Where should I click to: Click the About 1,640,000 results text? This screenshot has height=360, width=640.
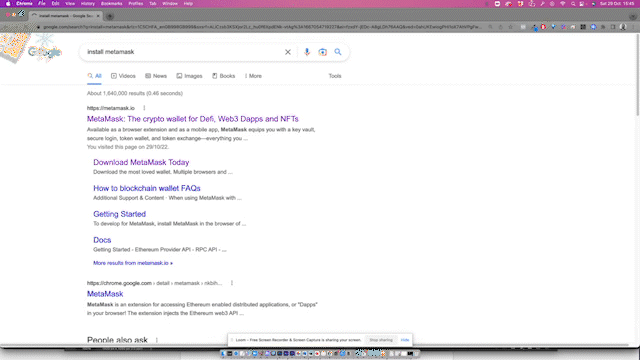tap(135, 93)
